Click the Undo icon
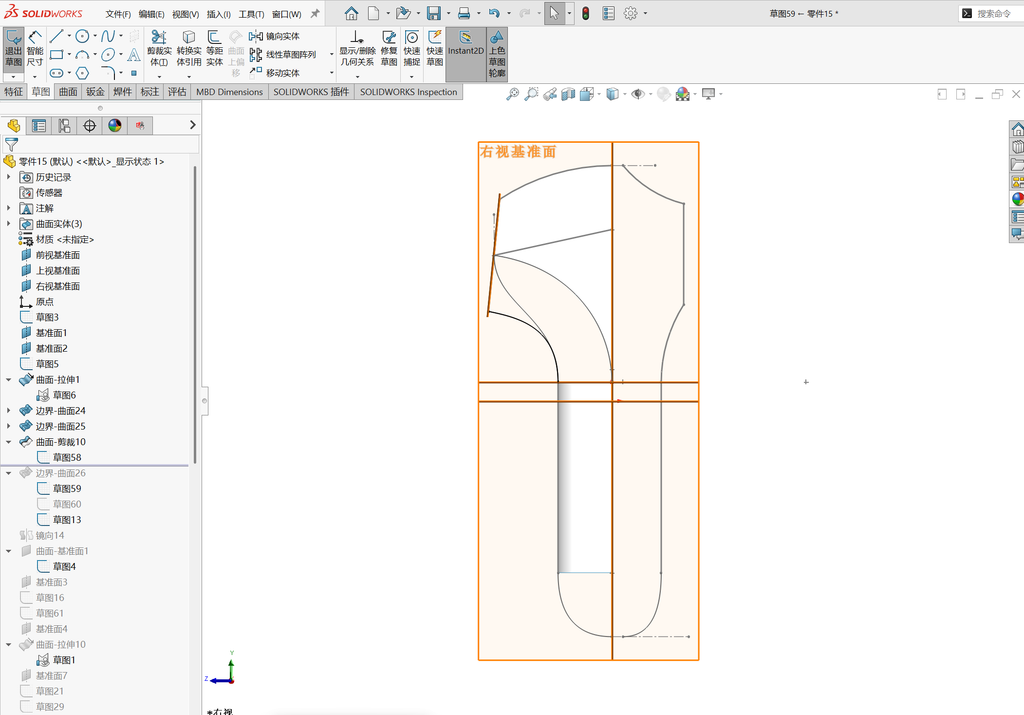 pyautogui.click(x=494, y=13)
